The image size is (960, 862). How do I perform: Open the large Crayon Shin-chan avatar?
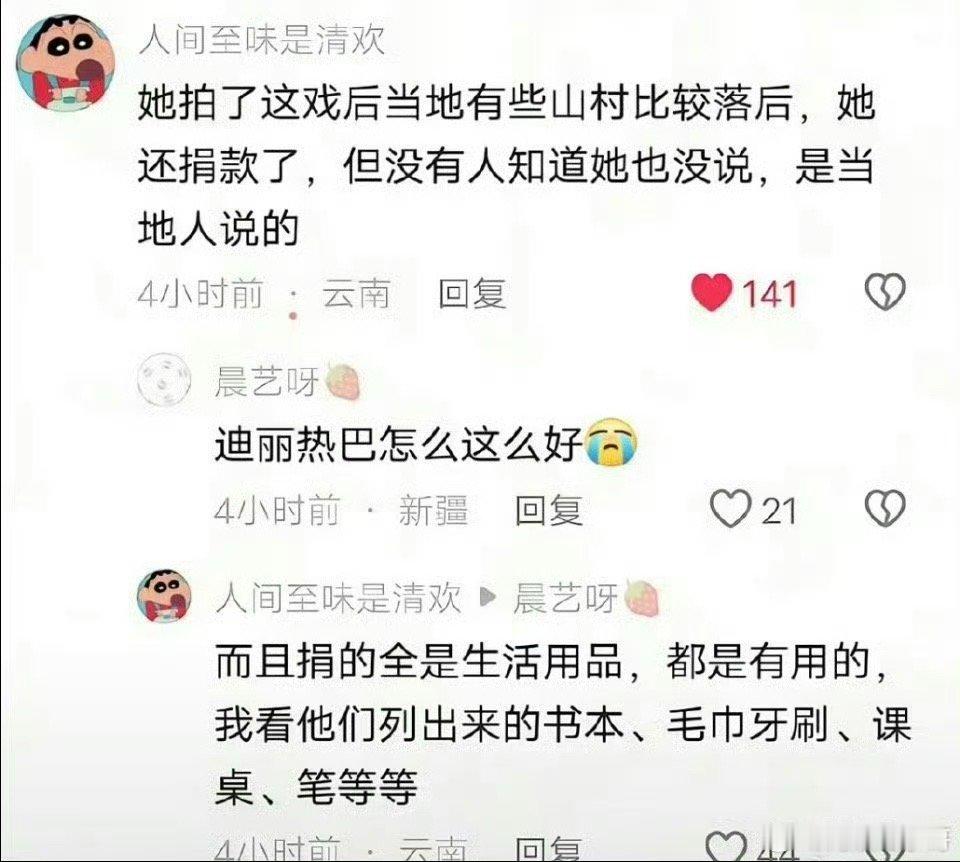[x=65, y=63]
